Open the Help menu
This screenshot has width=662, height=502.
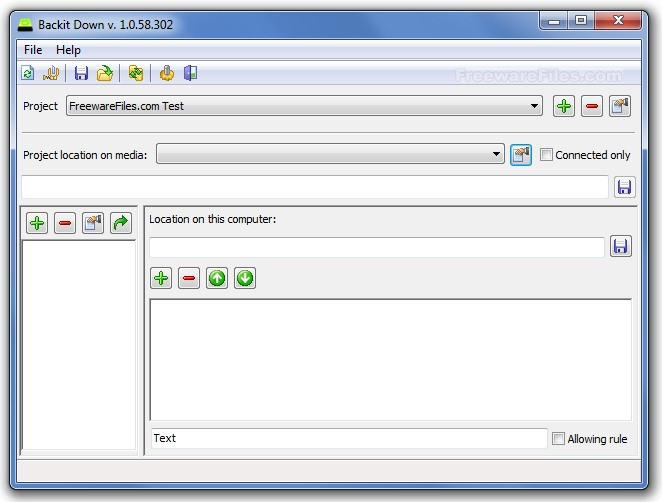68,50
